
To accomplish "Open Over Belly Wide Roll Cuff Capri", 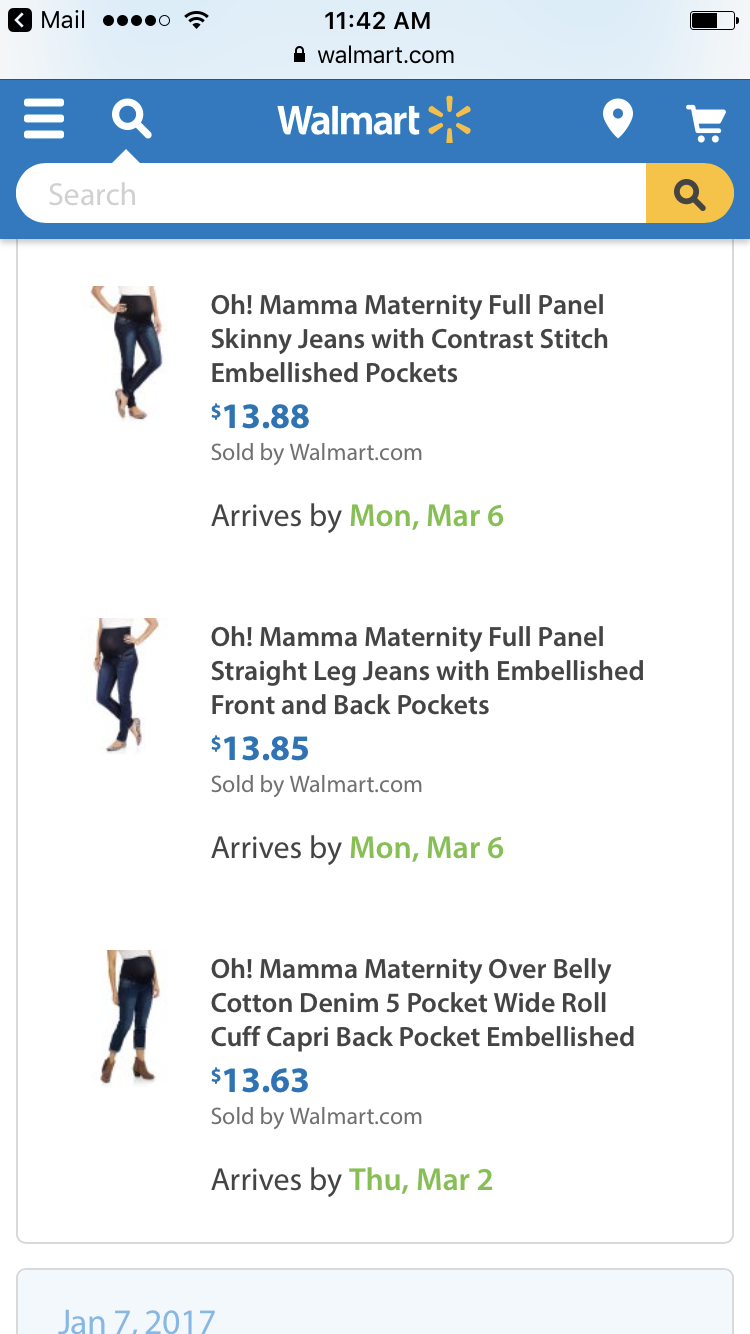I will pos(422,1003).
